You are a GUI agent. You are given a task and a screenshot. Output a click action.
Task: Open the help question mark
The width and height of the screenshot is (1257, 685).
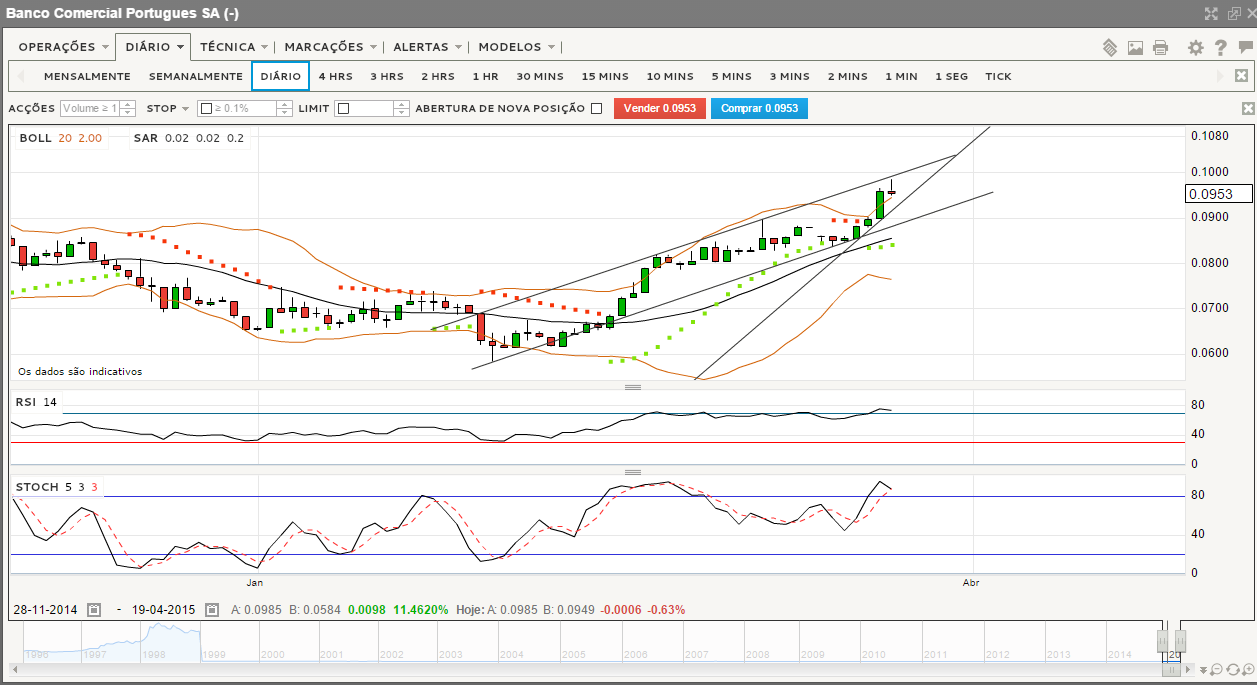(1220, 47)
